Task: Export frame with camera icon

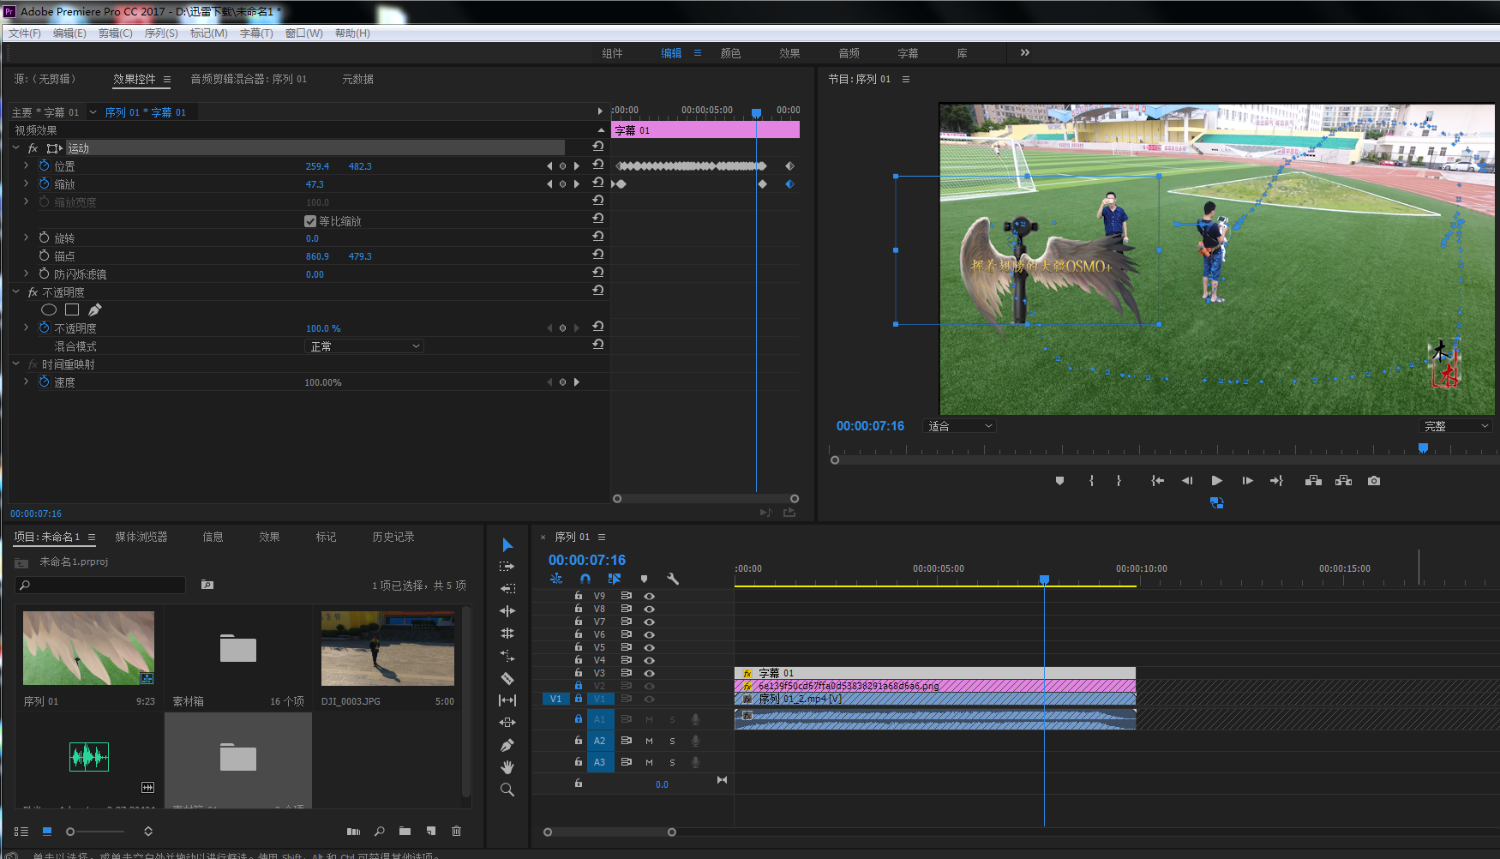Action: [x=1374, y=481]
